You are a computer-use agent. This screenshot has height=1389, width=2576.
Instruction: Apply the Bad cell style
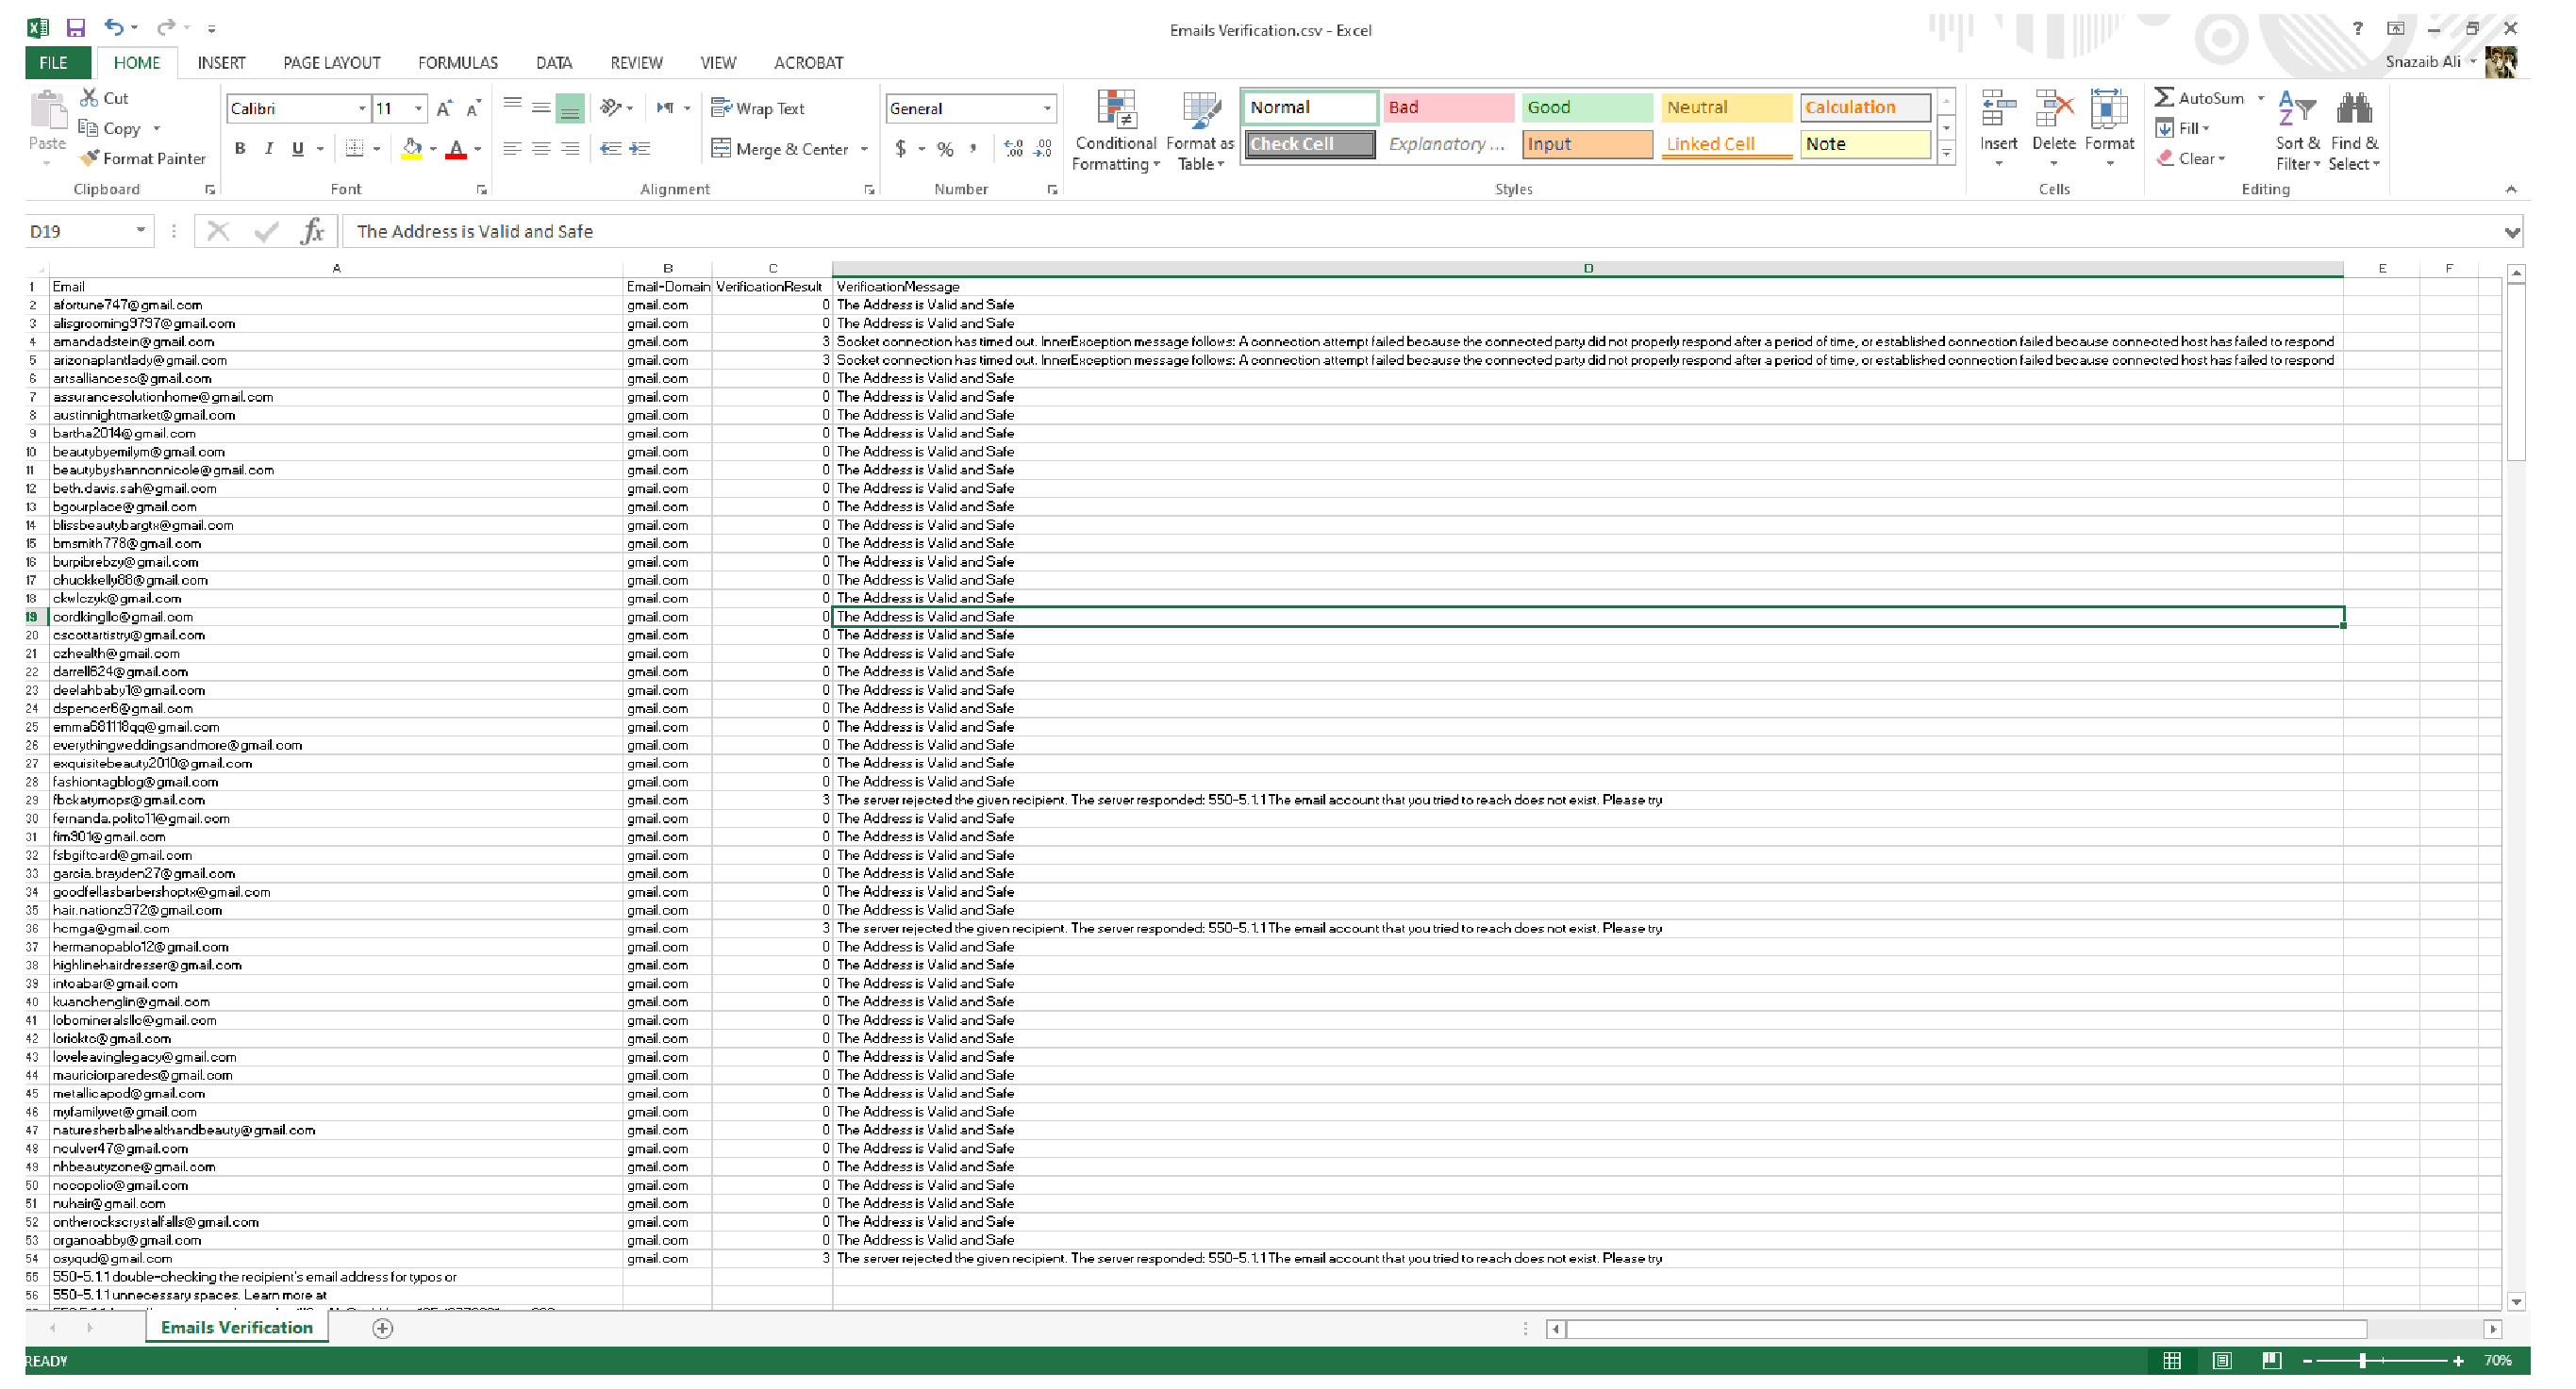pyautogui.click(x=1448, y=107)
